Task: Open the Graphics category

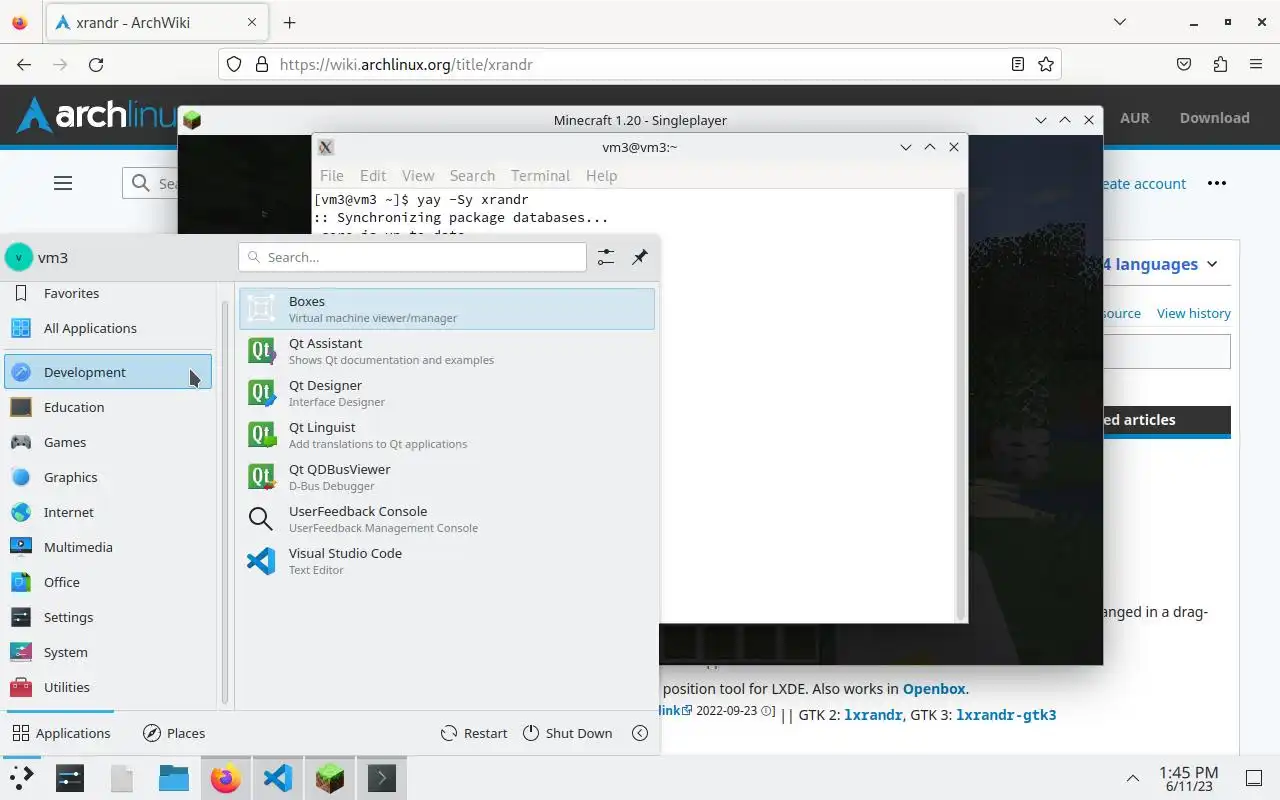Action: coord(108,477)
